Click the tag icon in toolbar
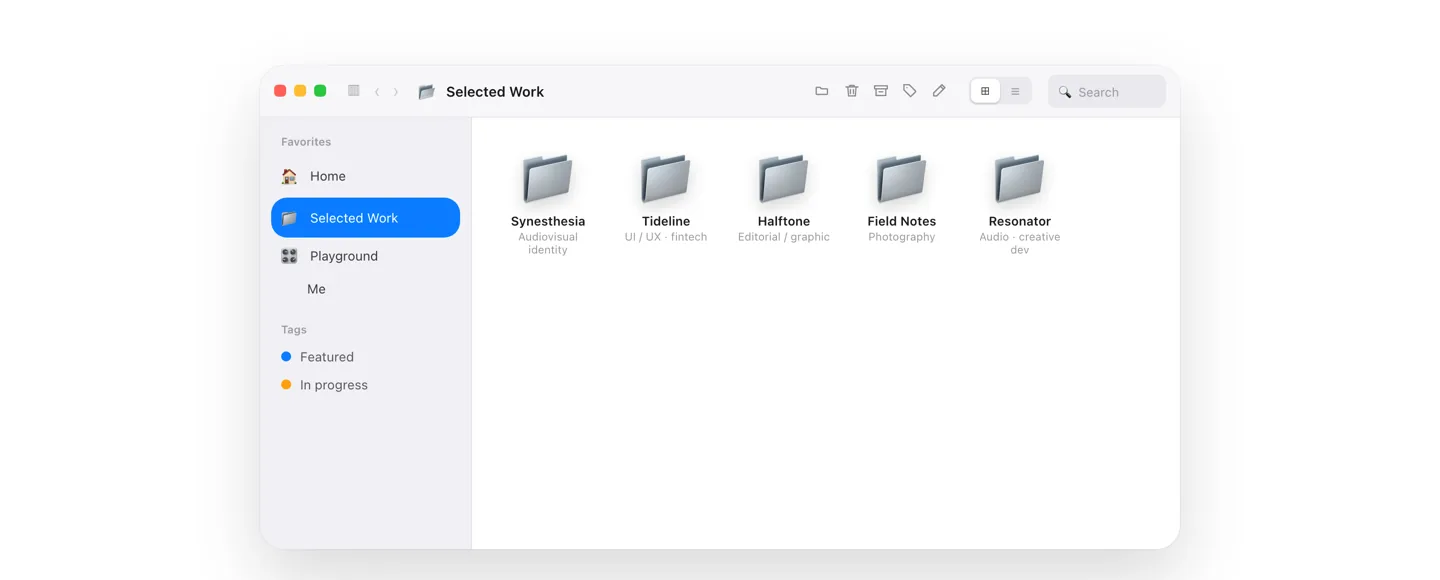The height and width of the screenshot is (580, 1440). pyautogui.click(x=910, y=91)
